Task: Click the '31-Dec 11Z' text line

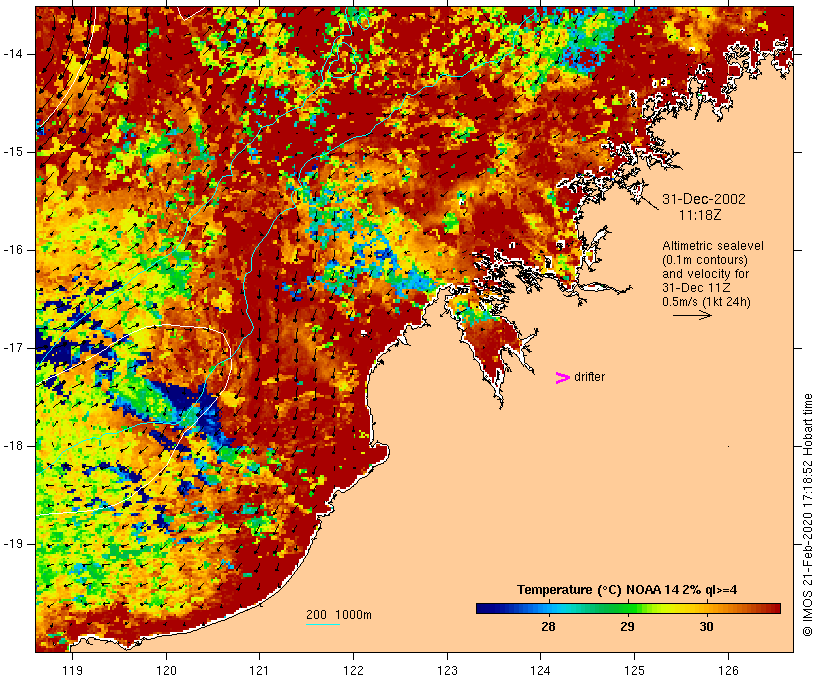Action: point(696,288)
